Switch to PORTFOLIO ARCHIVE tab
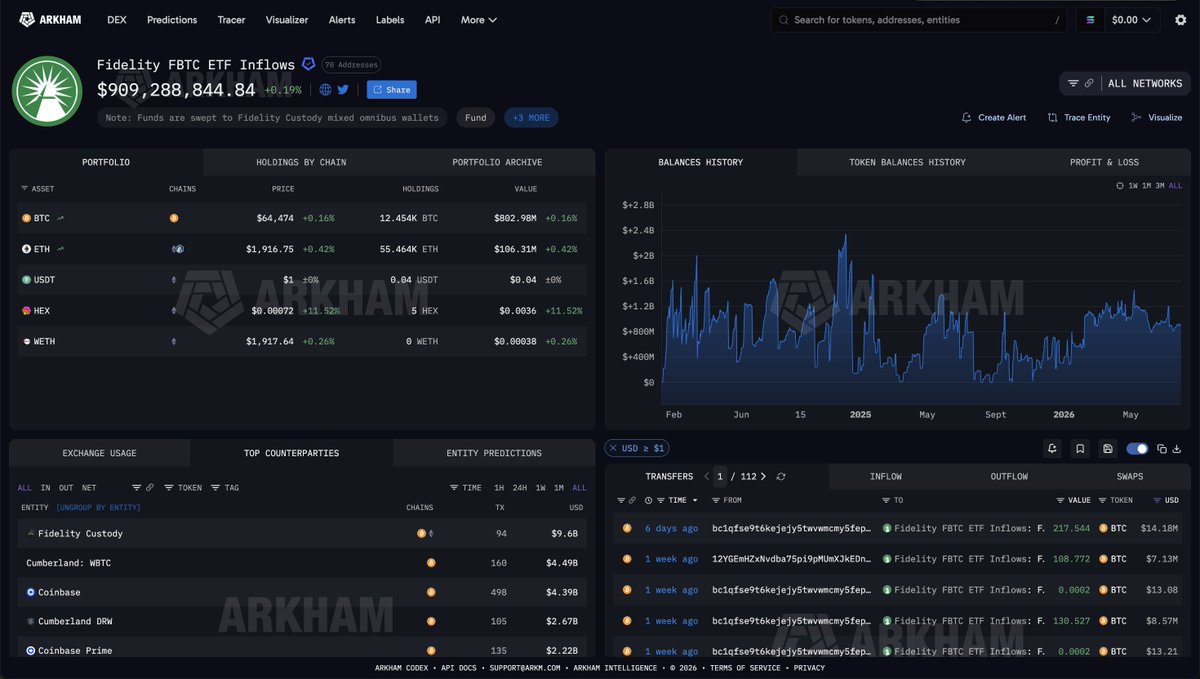 coord(497,162)
